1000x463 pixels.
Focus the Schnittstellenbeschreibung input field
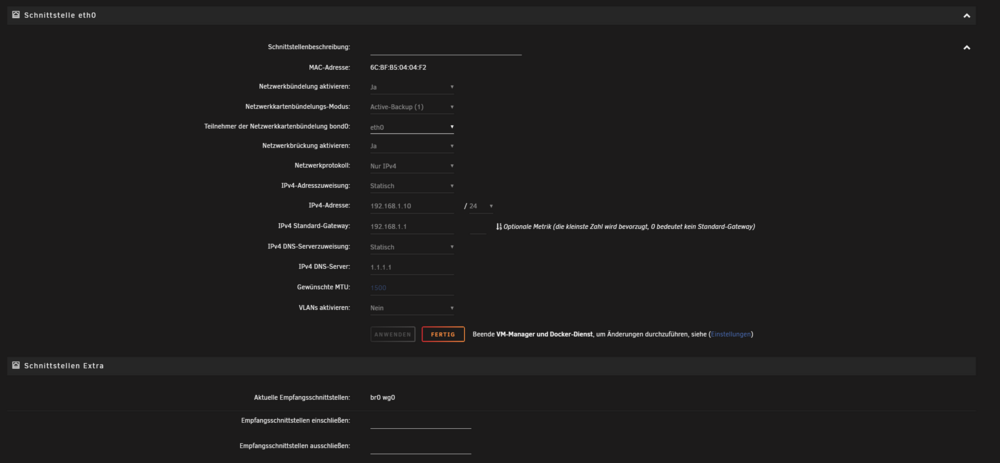point(446,47)
